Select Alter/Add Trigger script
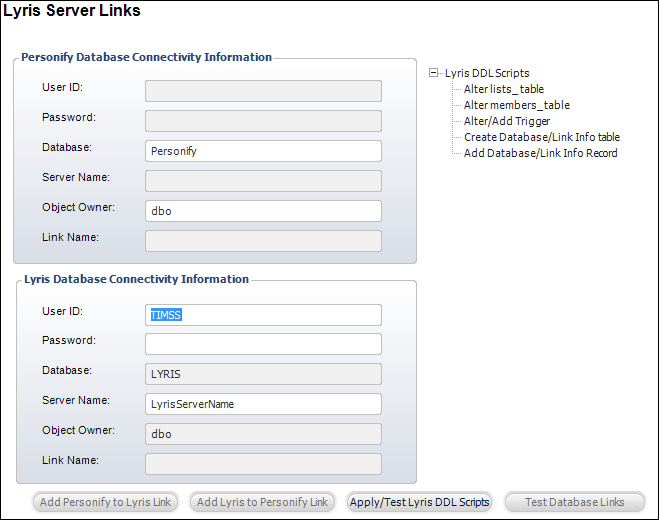The image size is (659, 520). click(x=506, y=121)
